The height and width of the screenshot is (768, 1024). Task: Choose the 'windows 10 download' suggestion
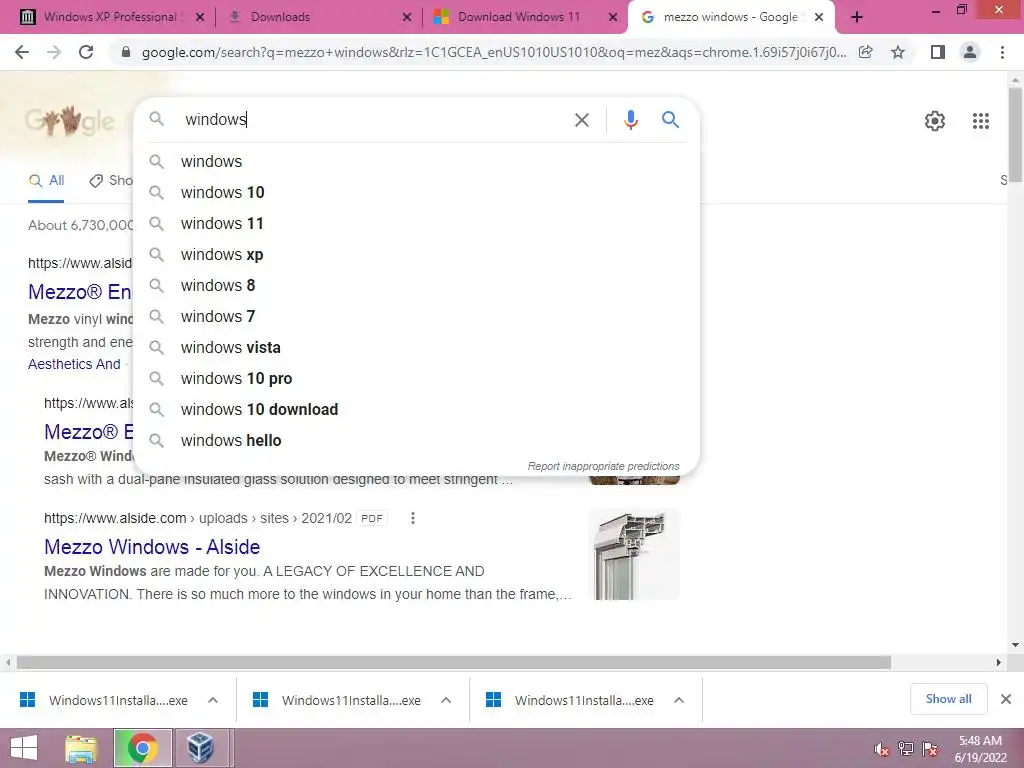click(417, 409)
